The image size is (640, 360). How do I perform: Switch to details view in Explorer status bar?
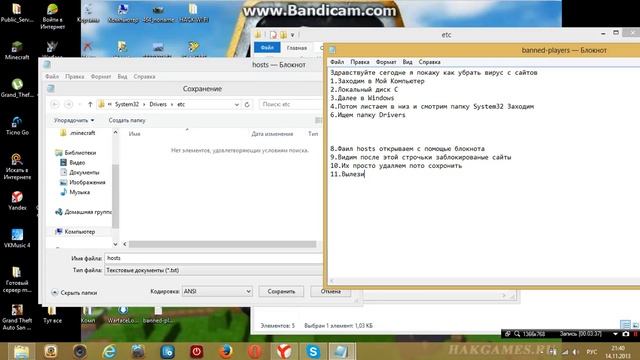[625, 325]
